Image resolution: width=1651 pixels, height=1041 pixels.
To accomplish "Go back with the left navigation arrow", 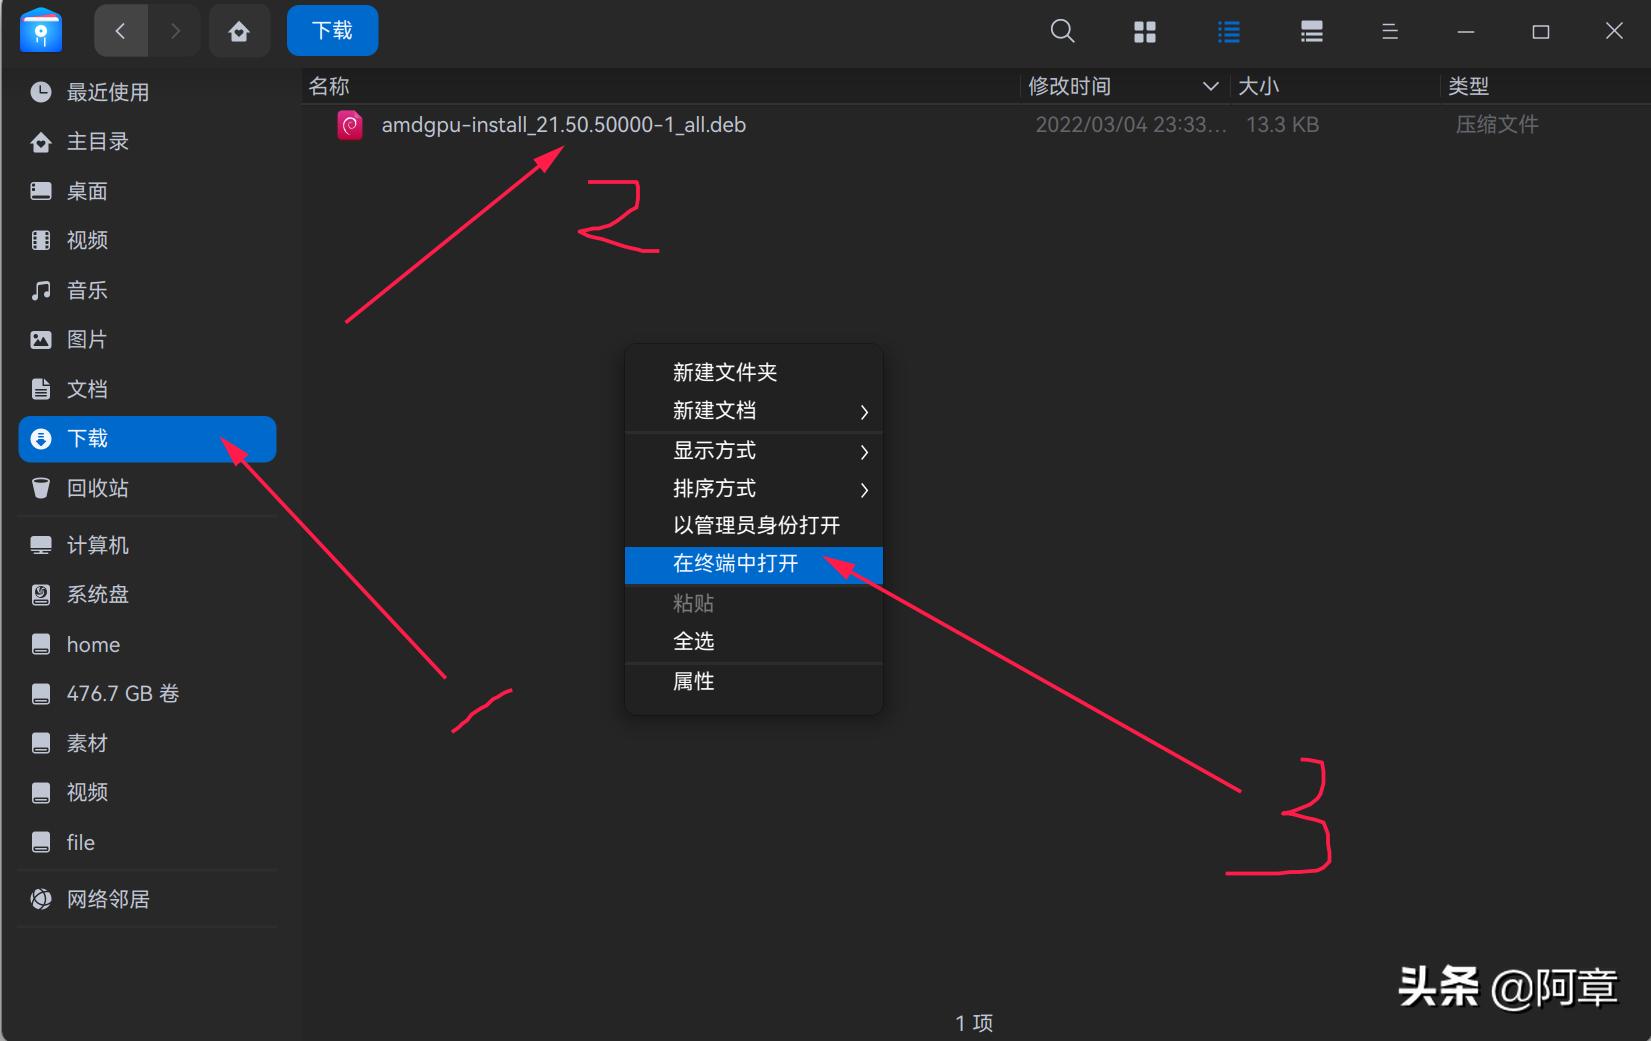I will tap(120, 30).
